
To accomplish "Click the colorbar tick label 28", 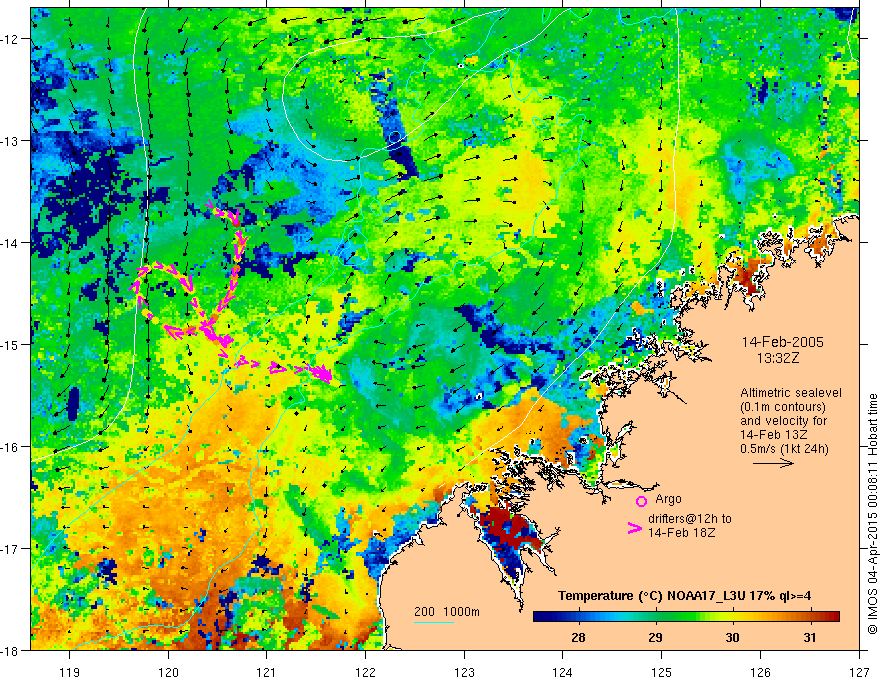I will tap(578, 637).
